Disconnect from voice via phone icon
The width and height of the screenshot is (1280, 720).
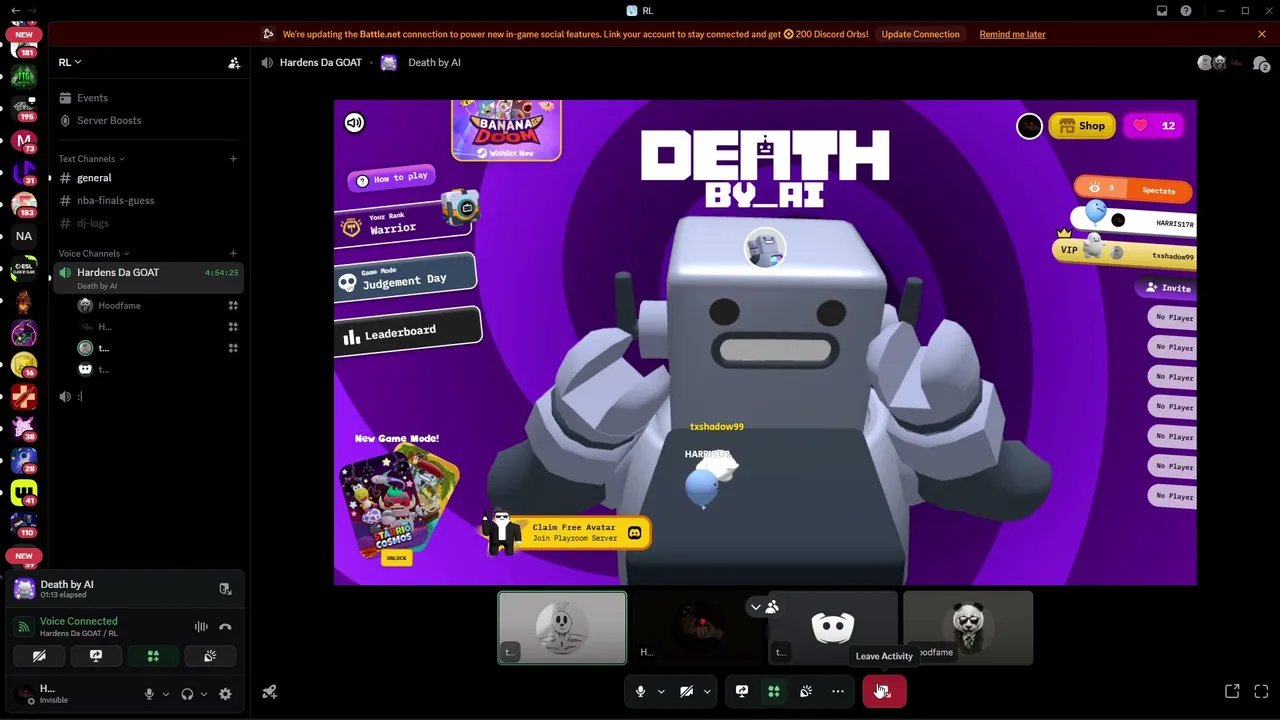coord(225,627)
